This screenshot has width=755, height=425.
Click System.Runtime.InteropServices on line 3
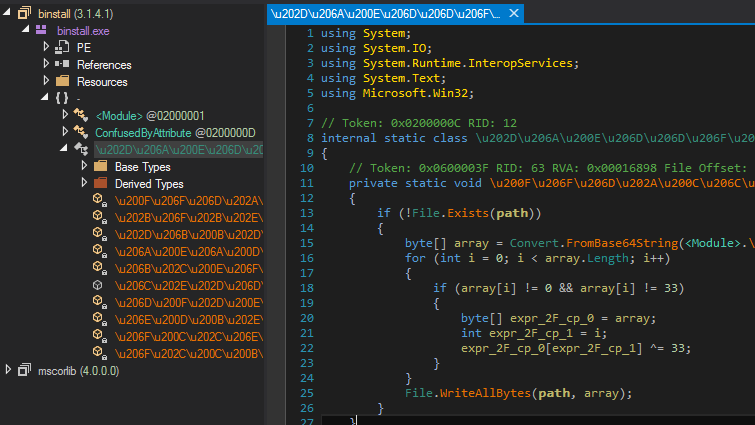(468, 63)
